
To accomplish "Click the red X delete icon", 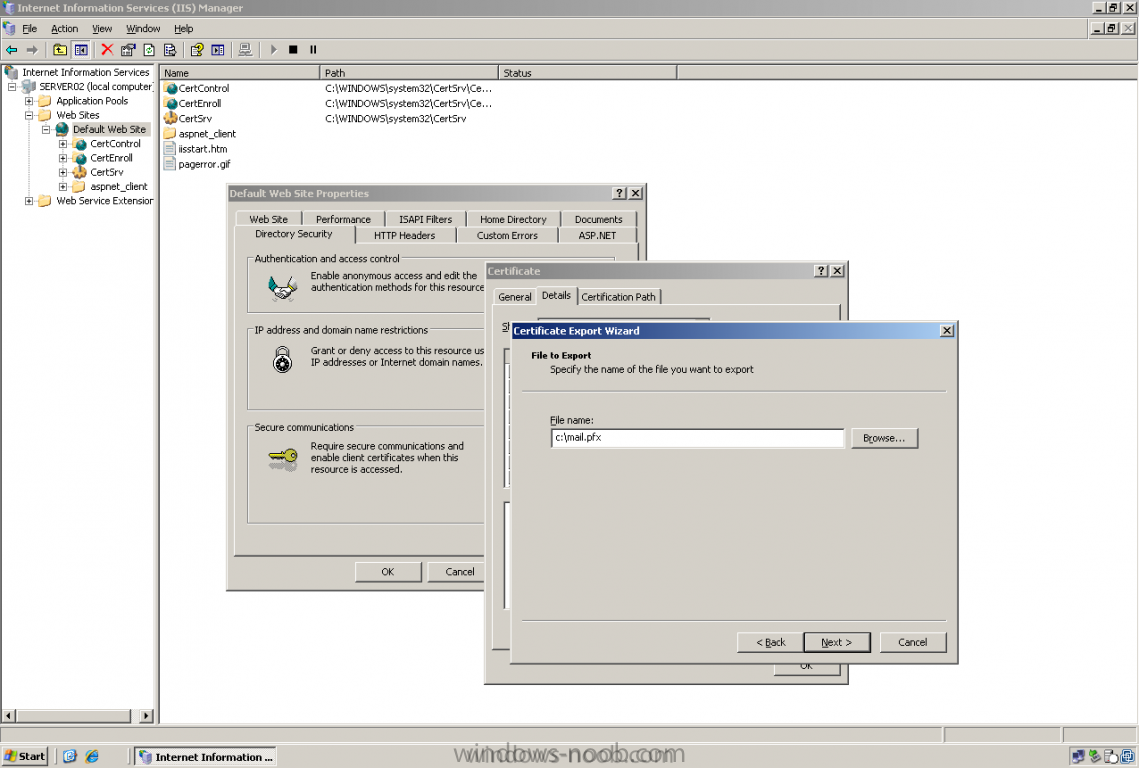I will [108, 50].
